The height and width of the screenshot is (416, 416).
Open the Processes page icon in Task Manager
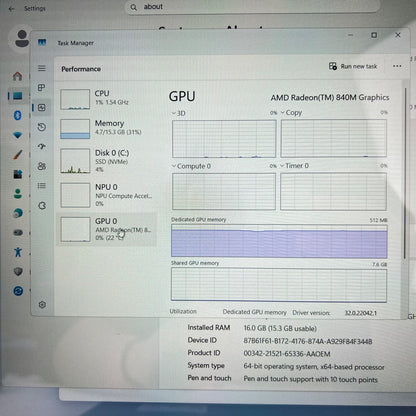pos(42,88)
